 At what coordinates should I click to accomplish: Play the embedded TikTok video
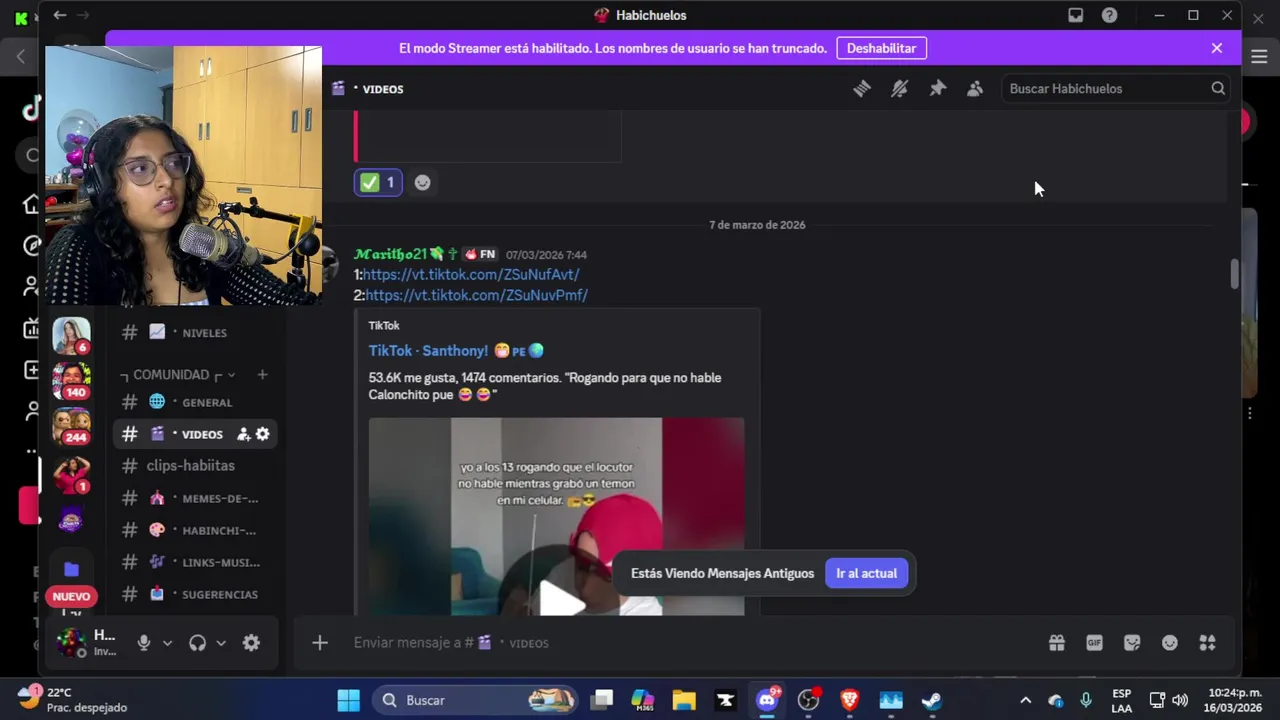[x=561, y=598]
